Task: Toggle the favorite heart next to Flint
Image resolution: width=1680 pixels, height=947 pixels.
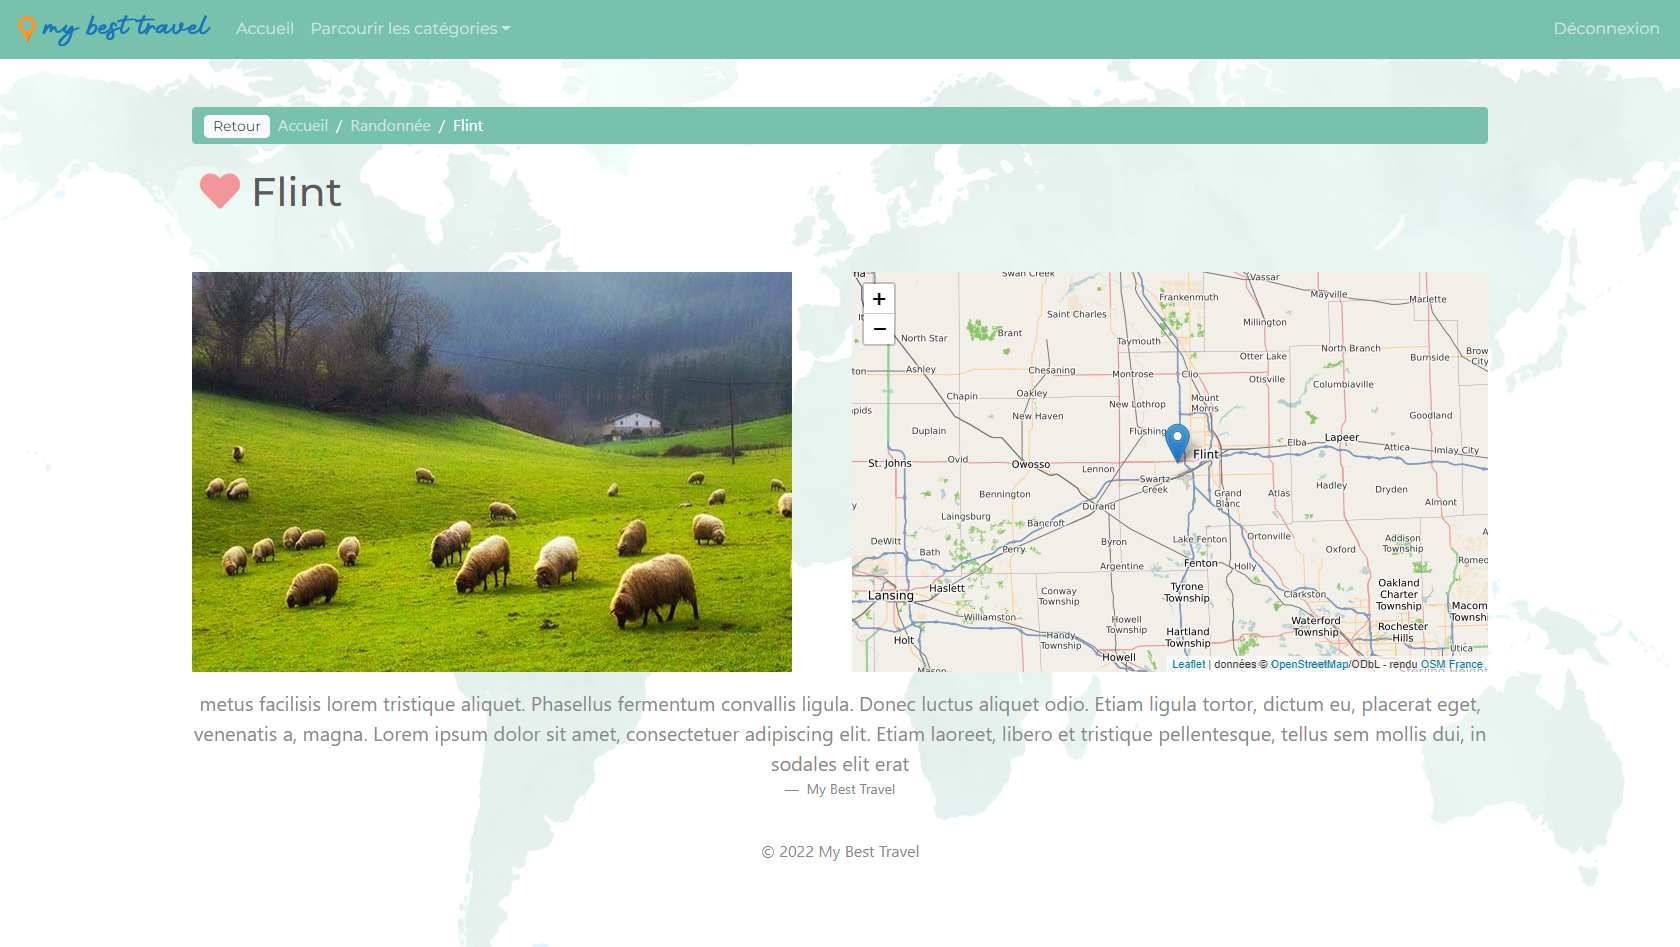Action: [220, 191]
